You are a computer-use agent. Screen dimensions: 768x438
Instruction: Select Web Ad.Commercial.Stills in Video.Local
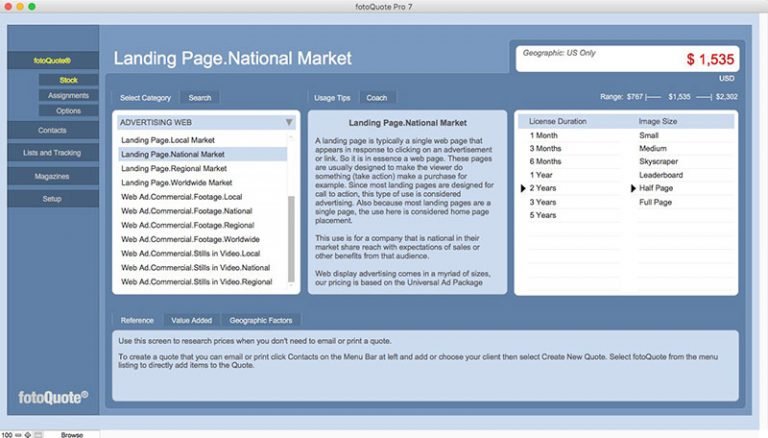point(202,254)
